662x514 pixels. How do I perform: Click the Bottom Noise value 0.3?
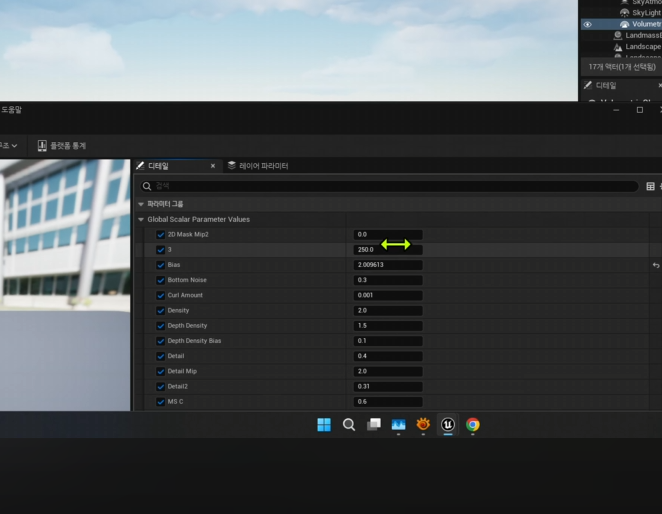[388, 280]
